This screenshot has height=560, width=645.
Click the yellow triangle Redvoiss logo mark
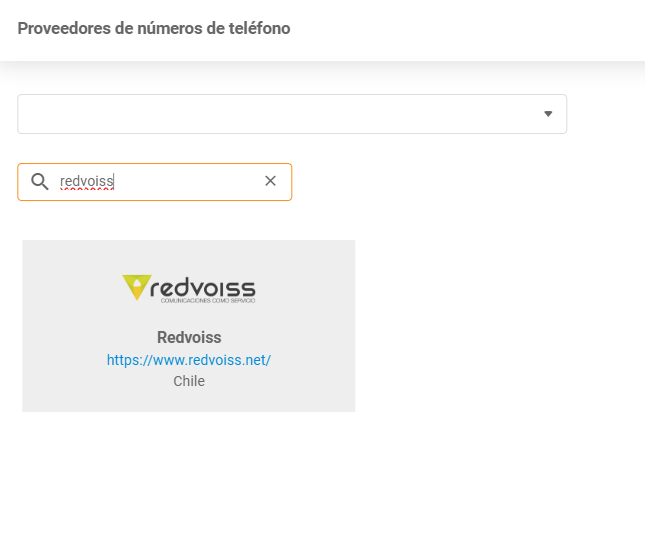(137, 288)
